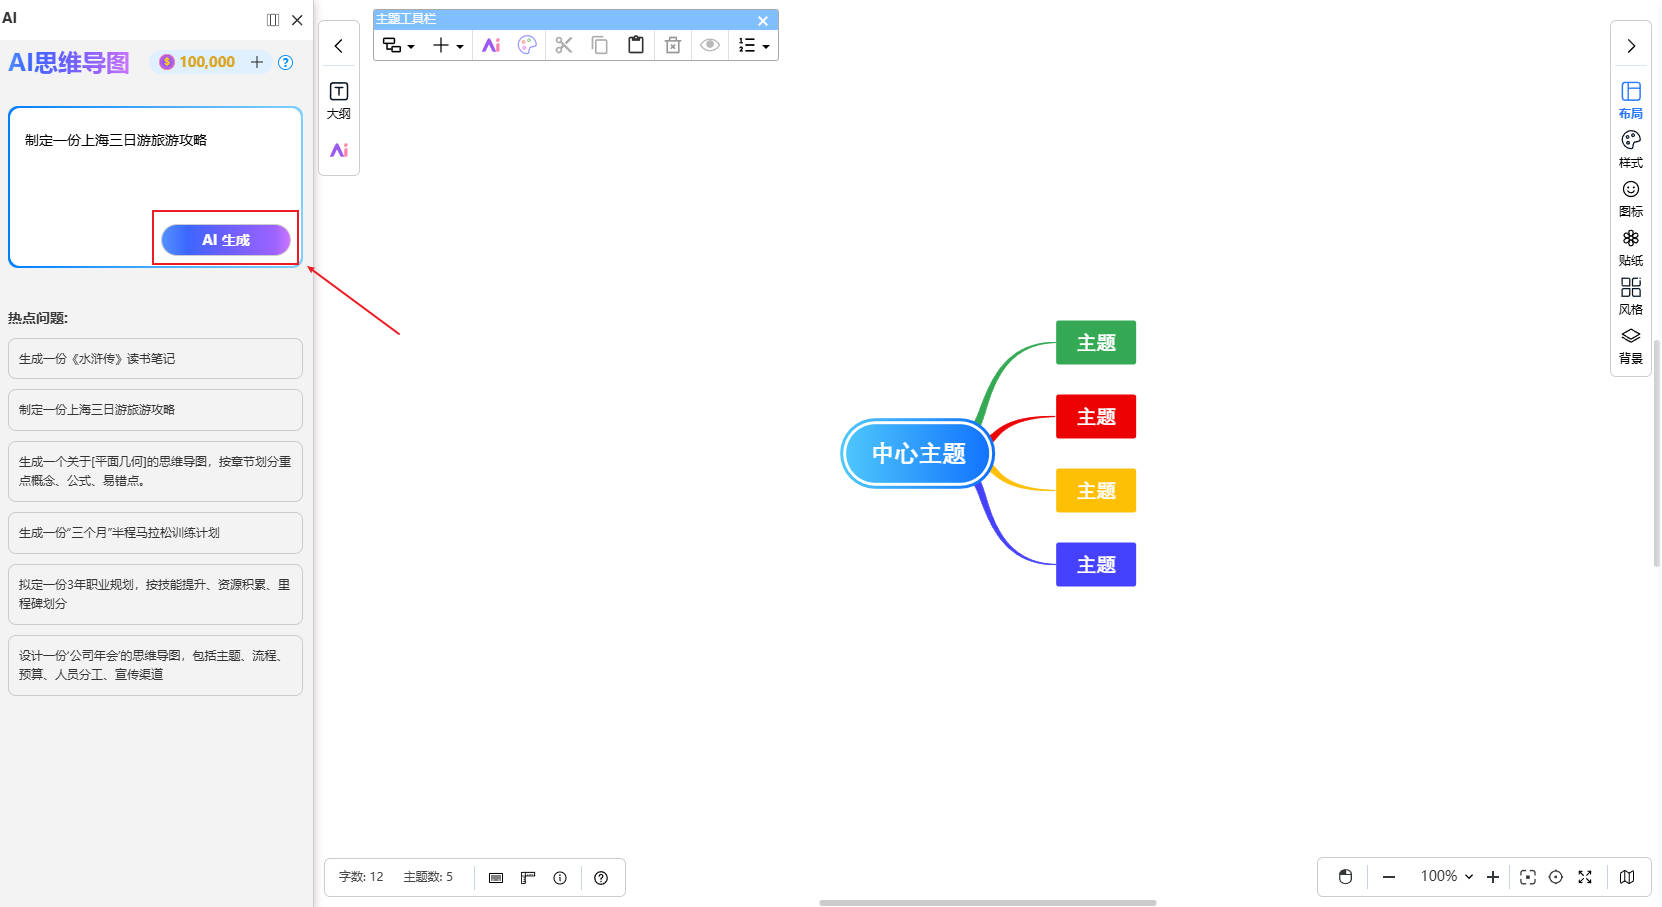The image size is (1662, 907).
Task: Toggle the minimap navigator icon
Action: (1627, 877)
